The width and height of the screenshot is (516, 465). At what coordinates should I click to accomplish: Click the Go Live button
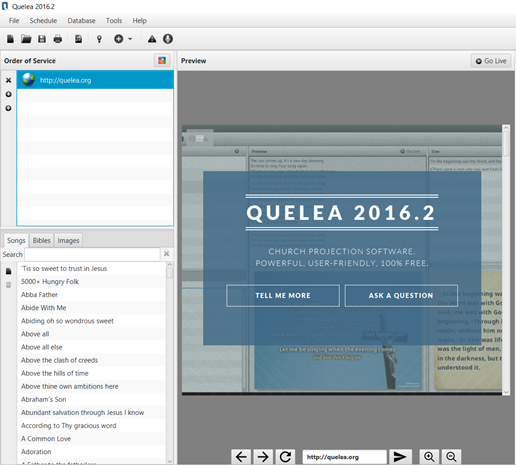pyautogui.click(x=491, y=61)
